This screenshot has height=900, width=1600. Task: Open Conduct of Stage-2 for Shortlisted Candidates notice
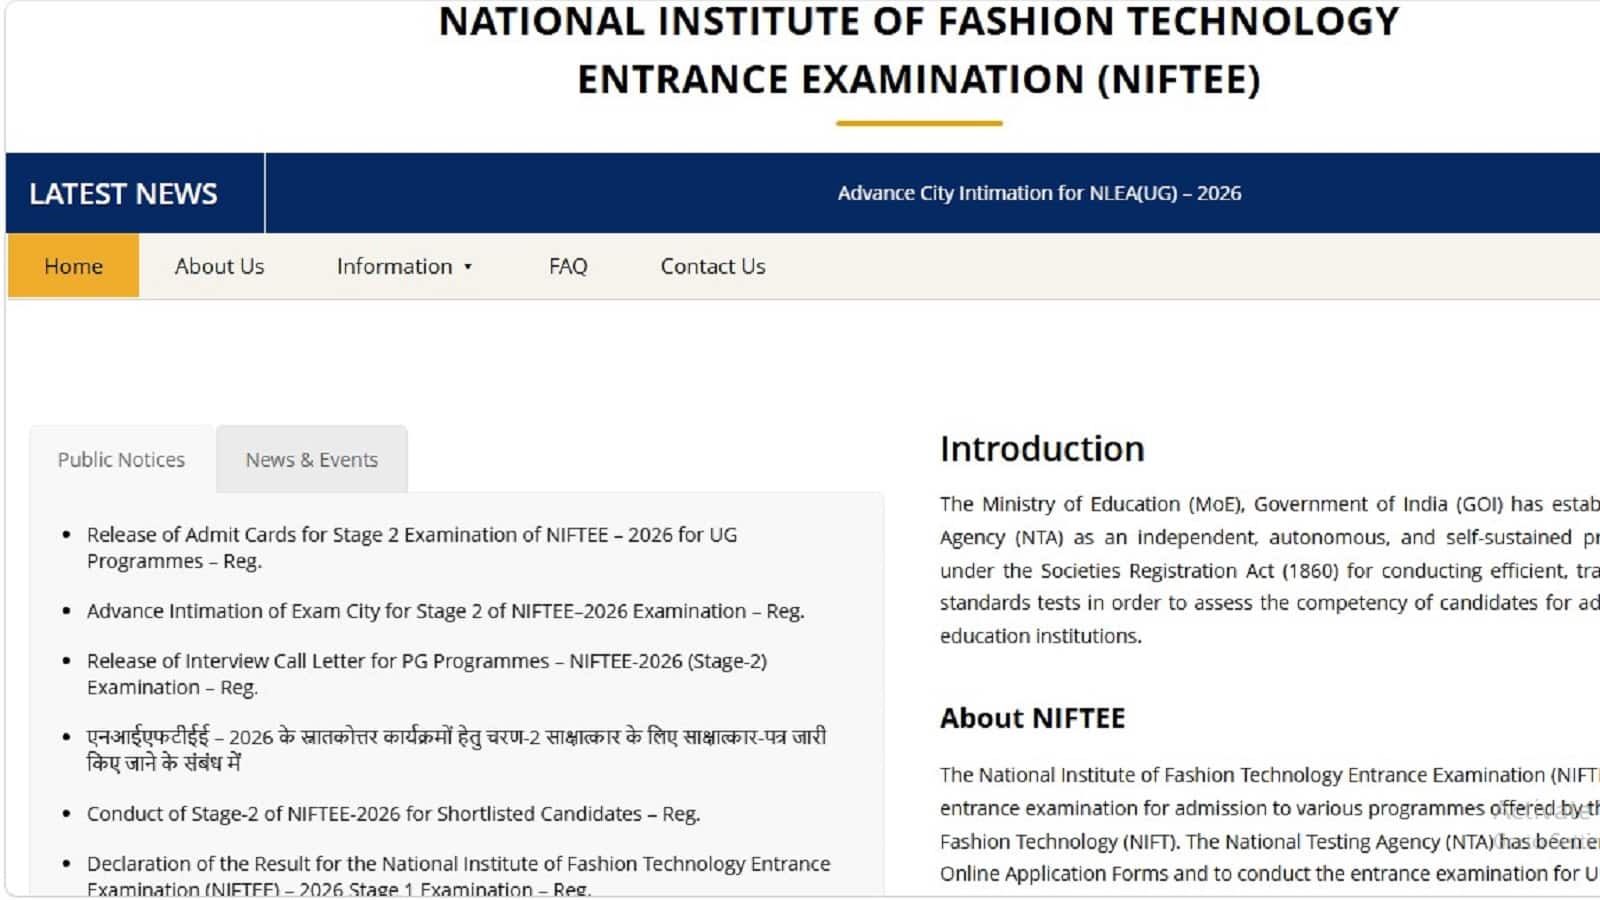(393, 814)
